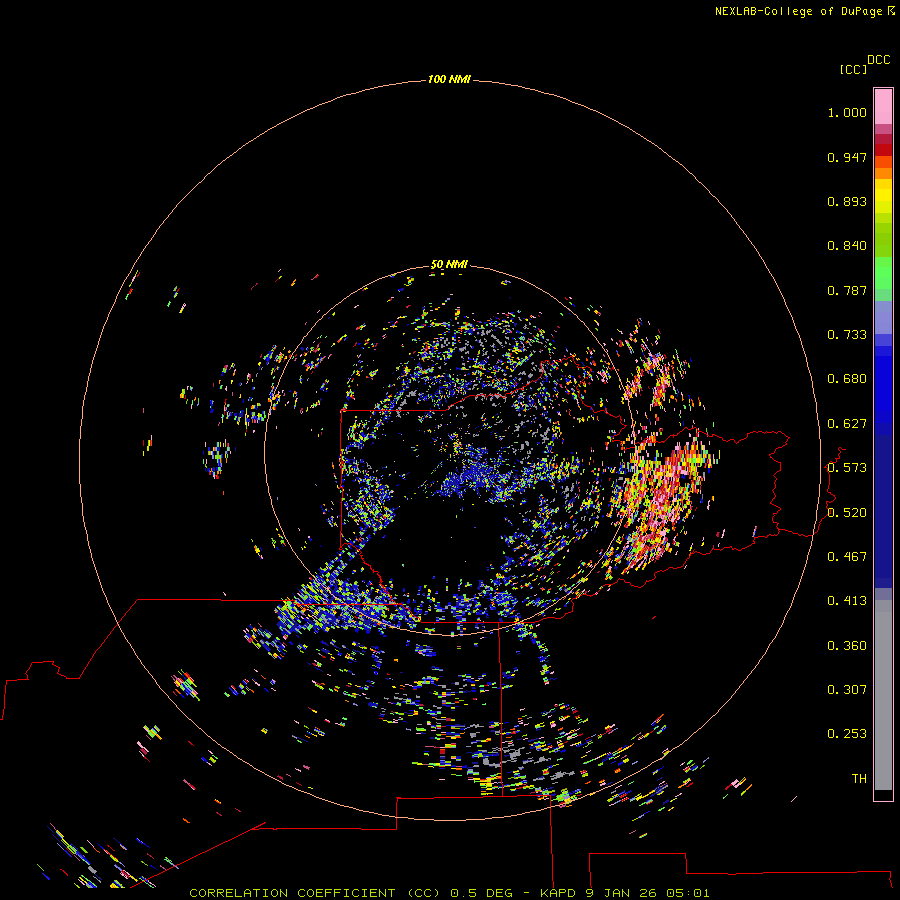Click the 0.787 legend value
The height and width of the screenshot is (900, 900).
(847, 290)
